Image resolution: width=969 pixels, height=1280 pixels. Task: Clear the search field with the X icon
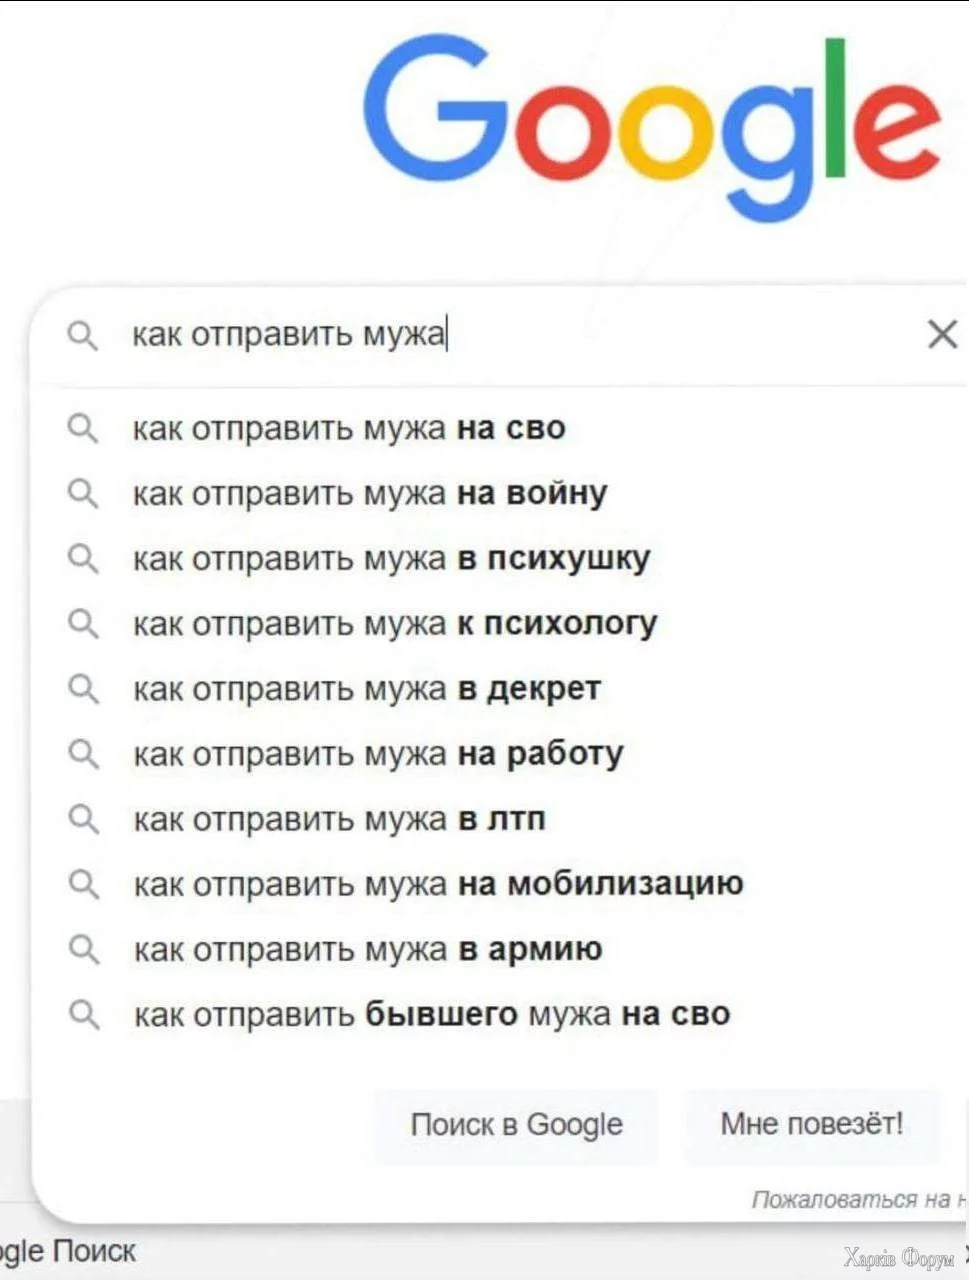942,335
